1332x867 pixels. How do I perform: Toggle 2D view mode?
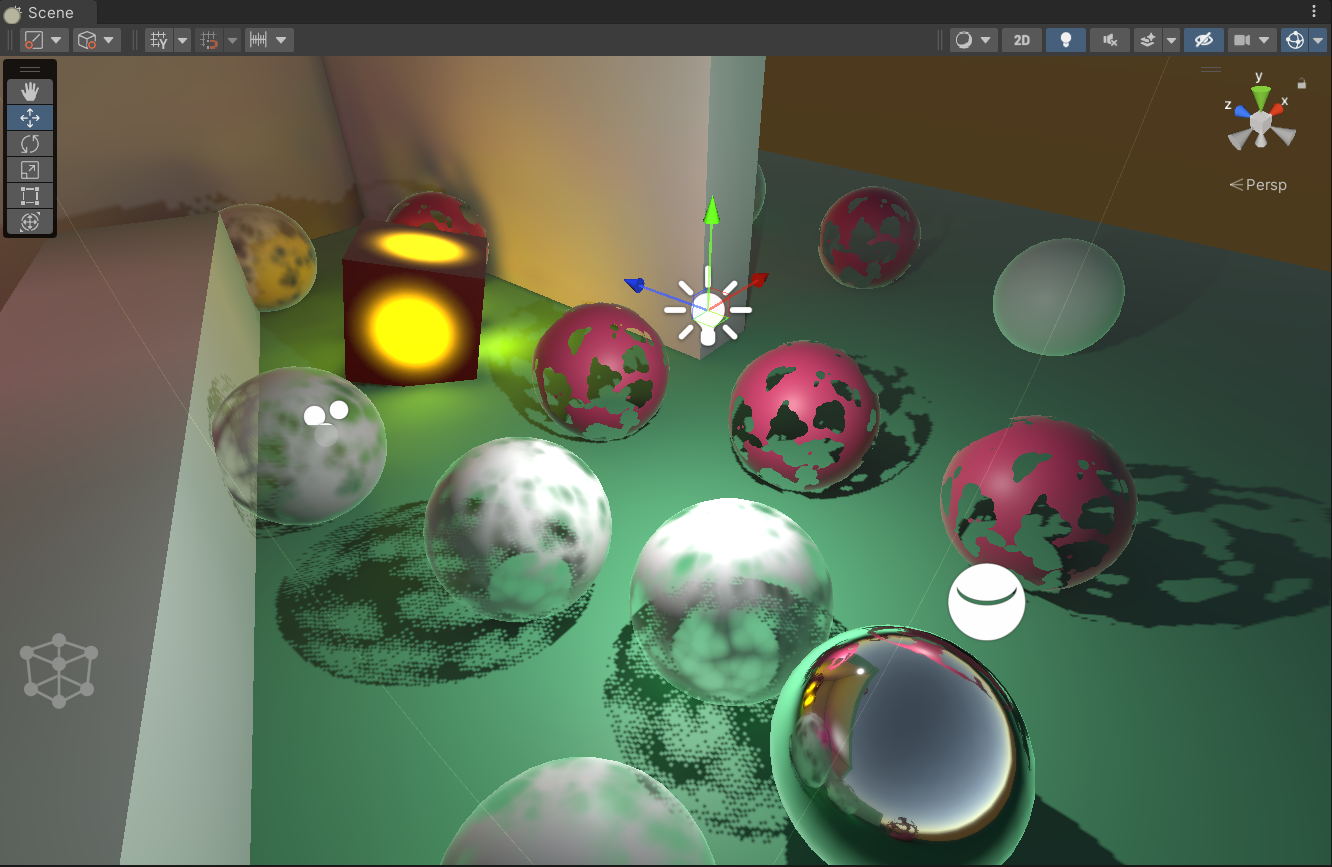1022,40
